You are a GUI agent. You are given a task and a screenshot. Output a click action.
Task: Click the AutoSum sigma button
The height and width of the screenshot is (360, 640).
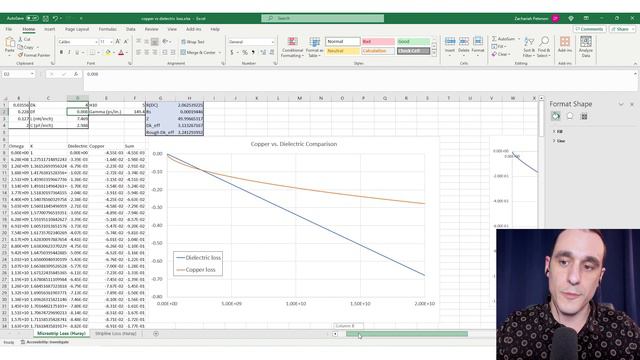[x=504, y=39]
